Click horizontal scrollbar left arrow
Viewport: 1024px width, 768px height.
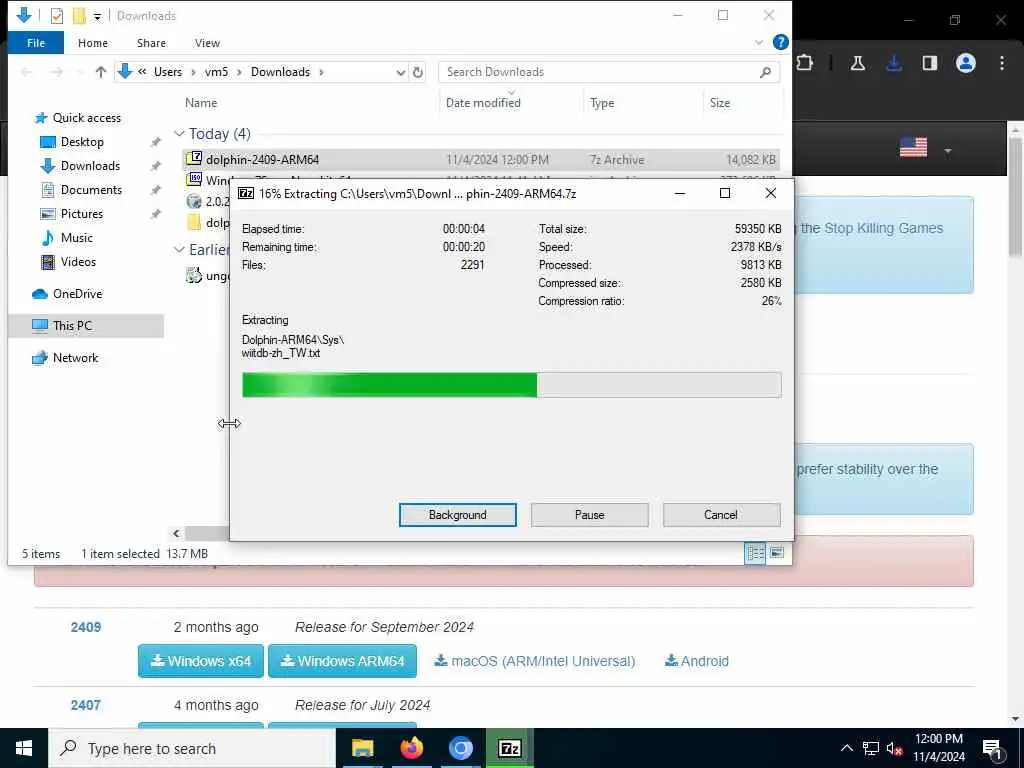pyautogui.click(x=176, y=534)
